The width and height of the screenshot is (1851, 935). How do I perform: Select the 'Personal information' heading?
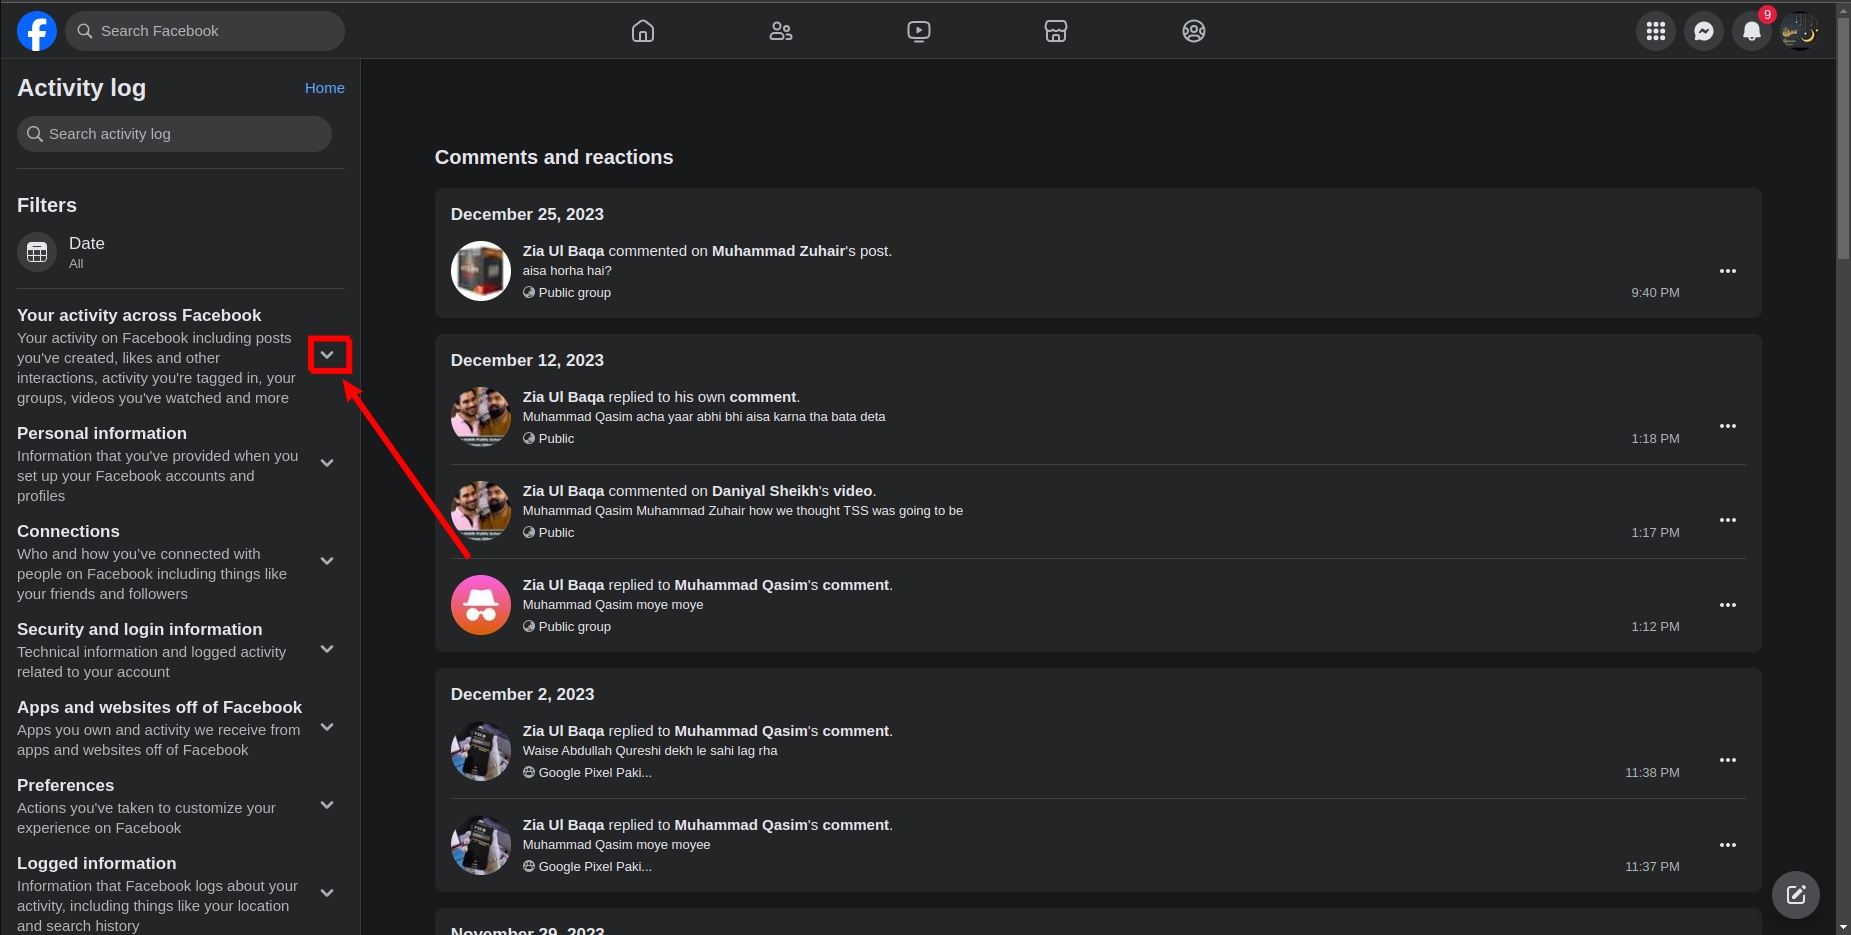pyautogui.click(x=102, y=433)
